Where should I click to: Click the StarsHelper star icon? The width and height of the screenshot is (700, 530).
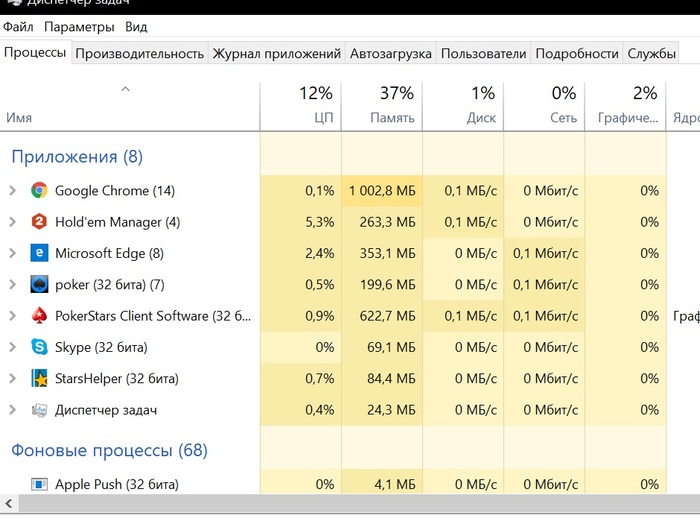pyautogui.click(x=39, y=379)
